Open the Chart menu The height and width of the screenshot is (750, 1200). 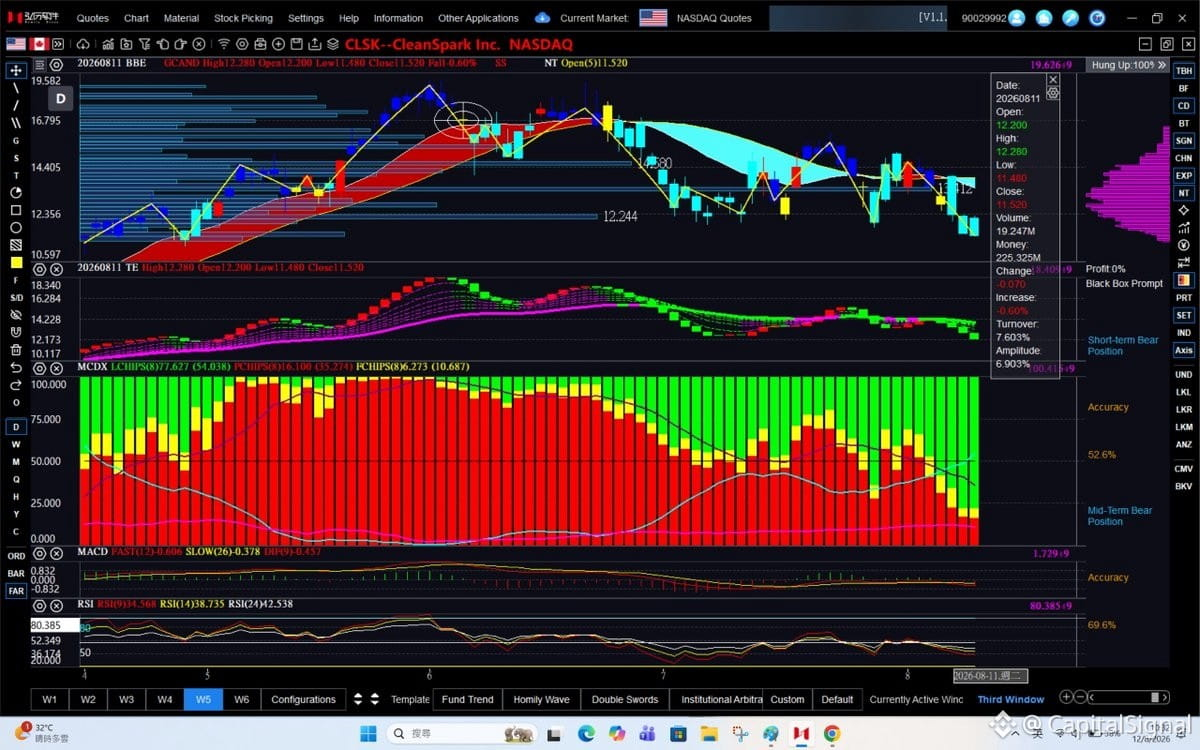coord(137,18)
